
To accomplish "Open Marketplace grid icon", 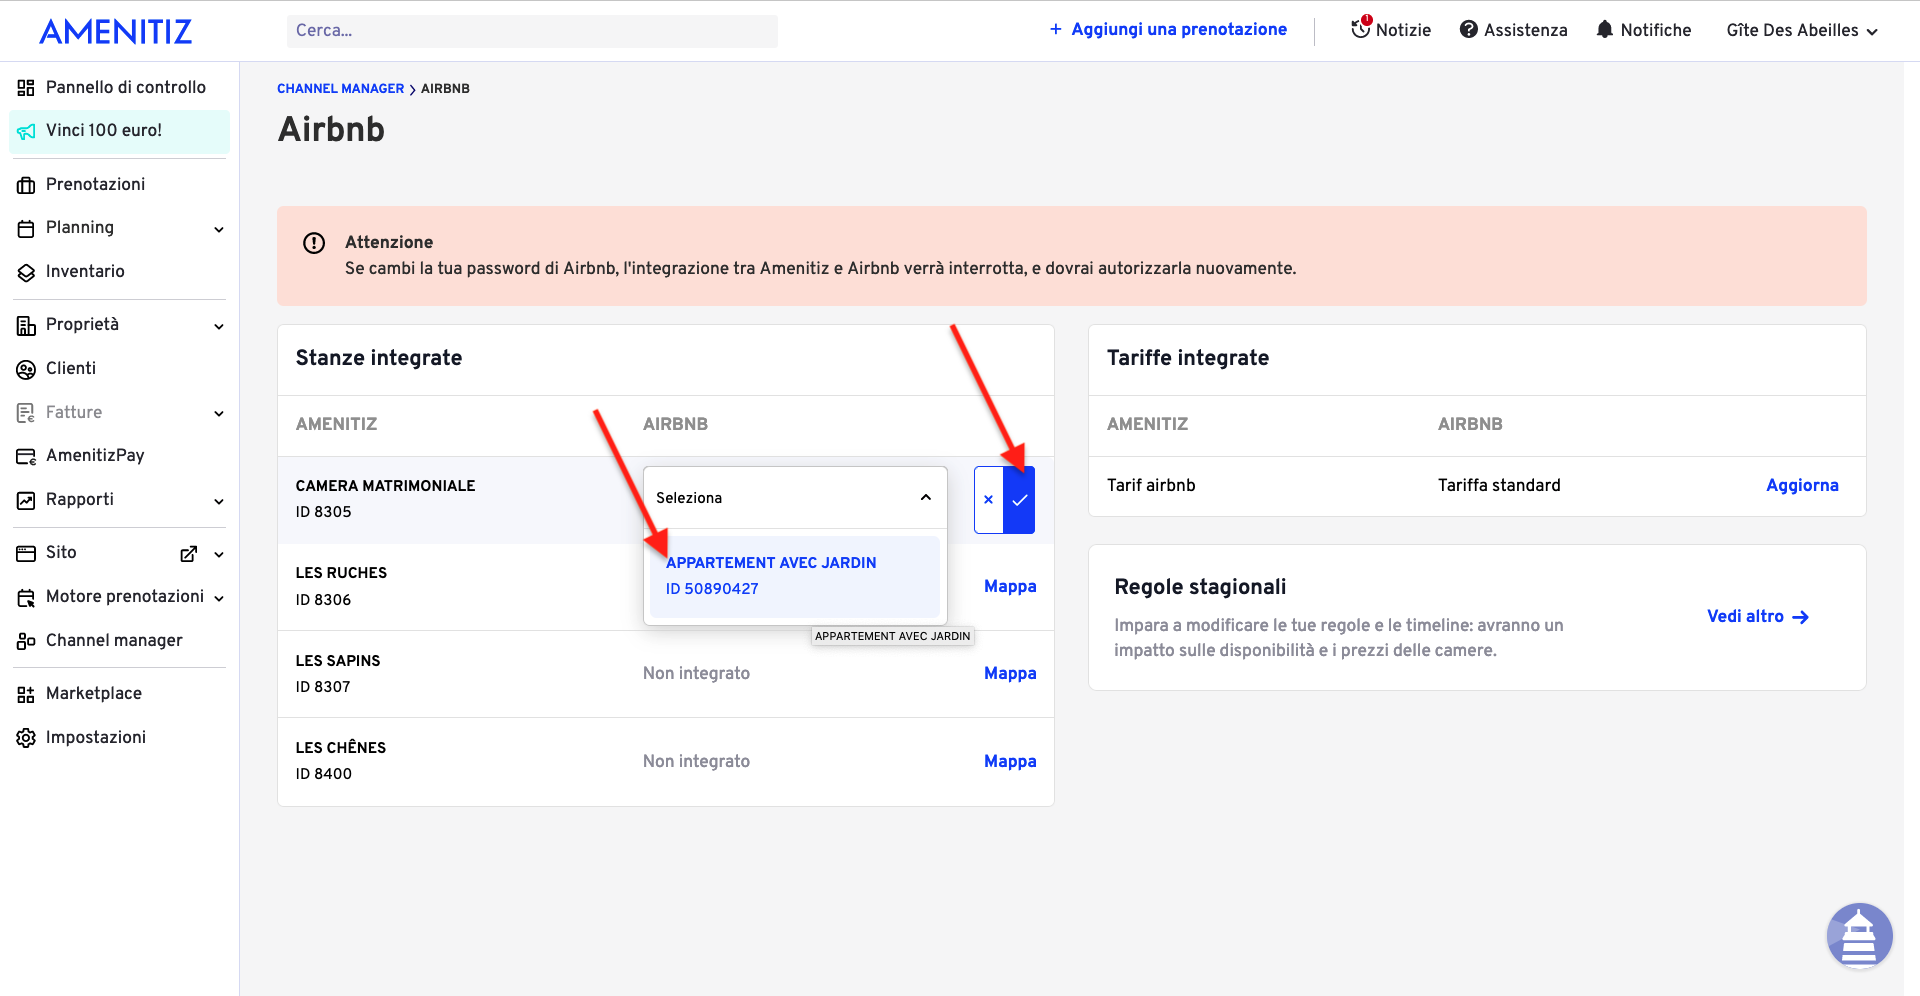I will coord(26,694).
